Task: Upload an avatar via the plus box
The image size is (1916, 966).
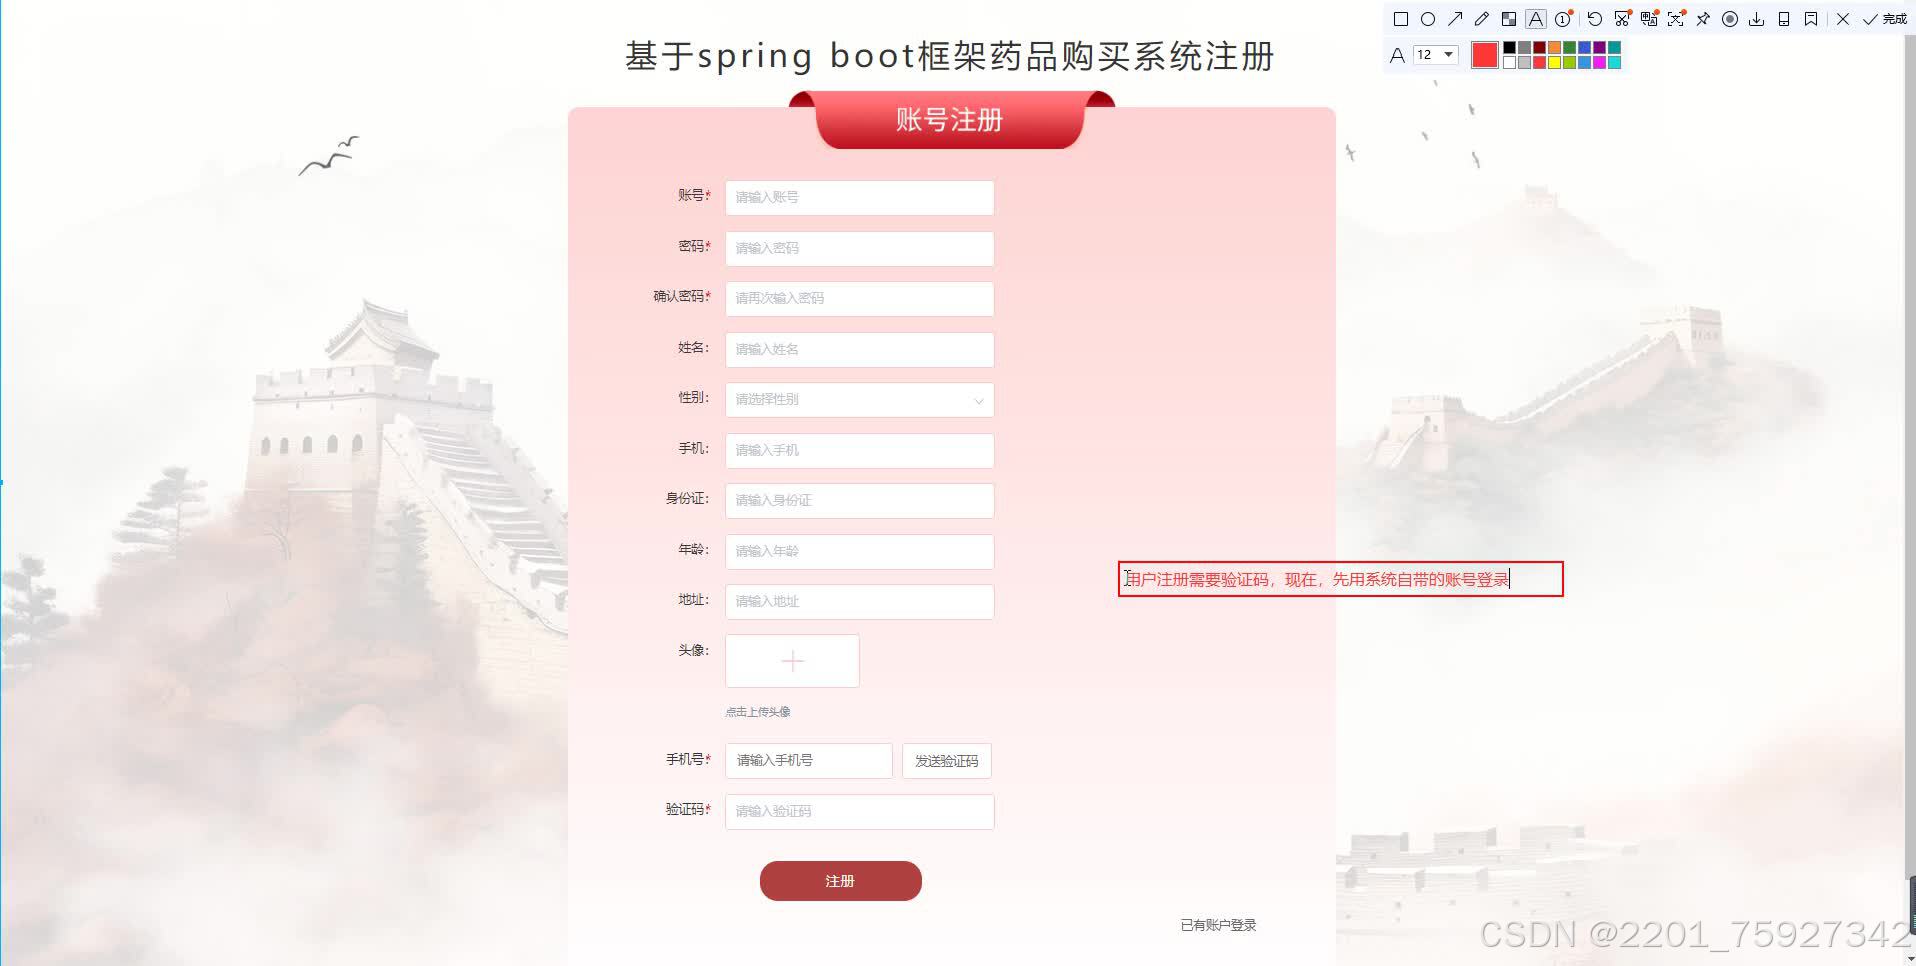Action: point(792,661)
